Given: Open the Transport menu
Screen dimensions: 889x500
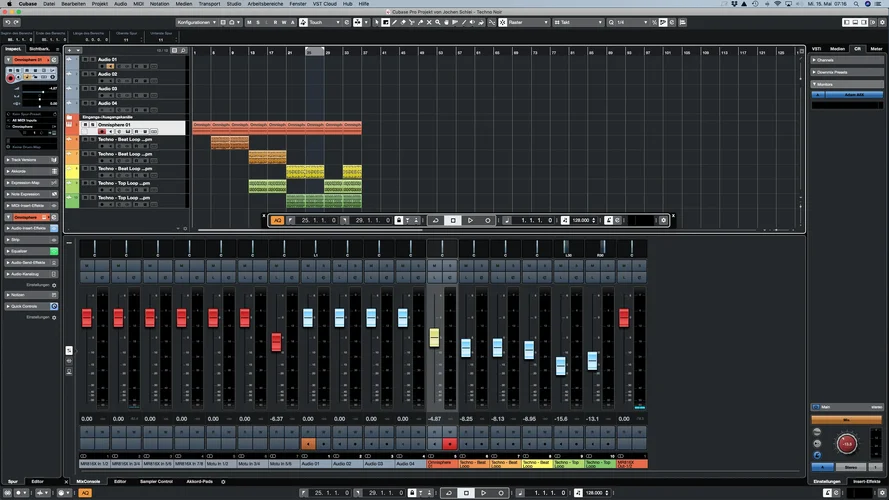Looking at the screenshot, I should (209, 4).
